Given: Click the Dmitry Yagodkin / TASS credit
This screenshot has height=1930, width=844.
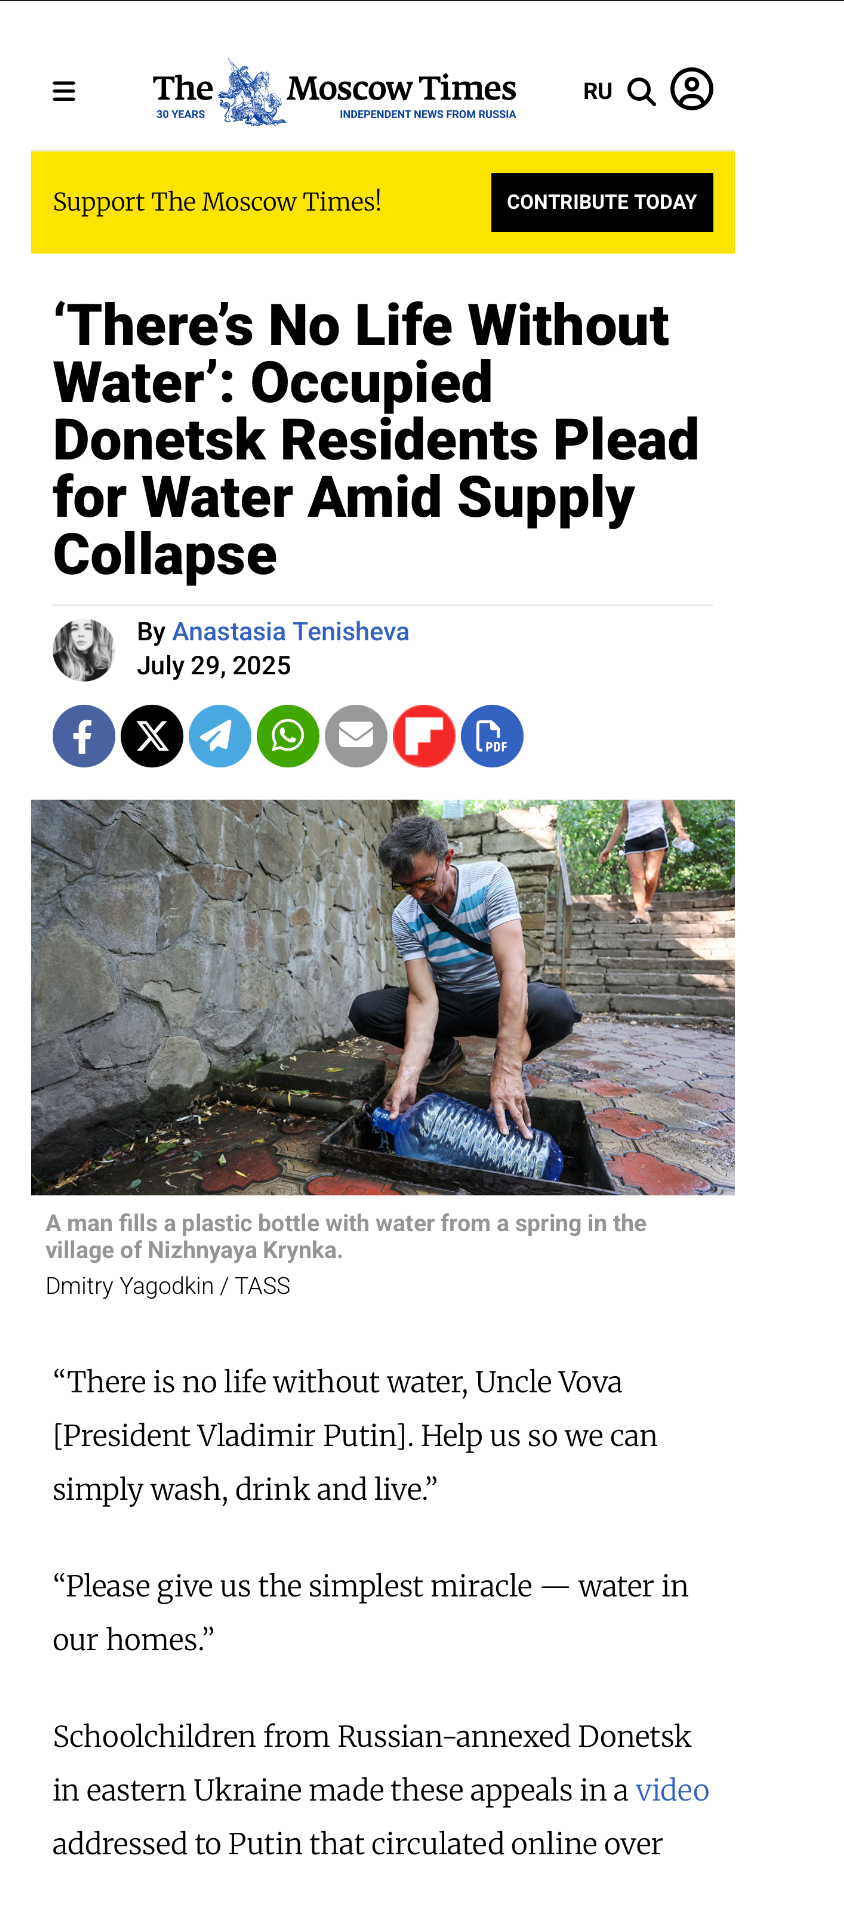Looking at the screenshot, I should 168,1286.
